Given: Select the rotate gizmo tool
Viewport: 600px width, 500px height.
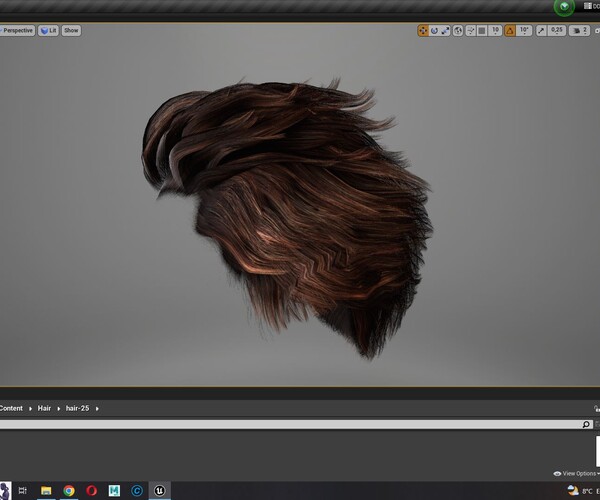Looking at the screenshot, I should coord(434,31).
